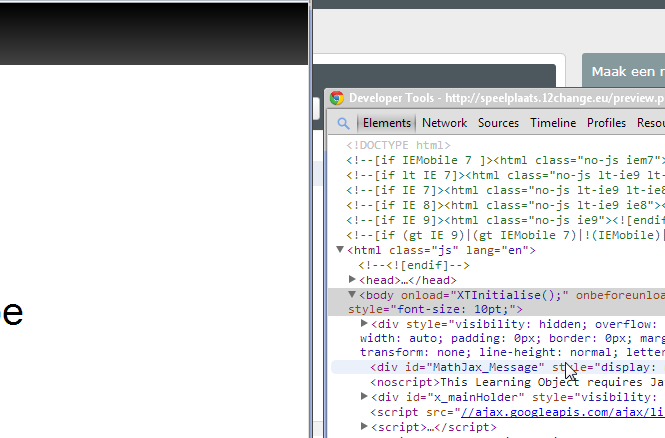The height and width of the screenshot is (438, 665).
Task: Select the 'if IE 9' comment line
Action: (505, 220)
